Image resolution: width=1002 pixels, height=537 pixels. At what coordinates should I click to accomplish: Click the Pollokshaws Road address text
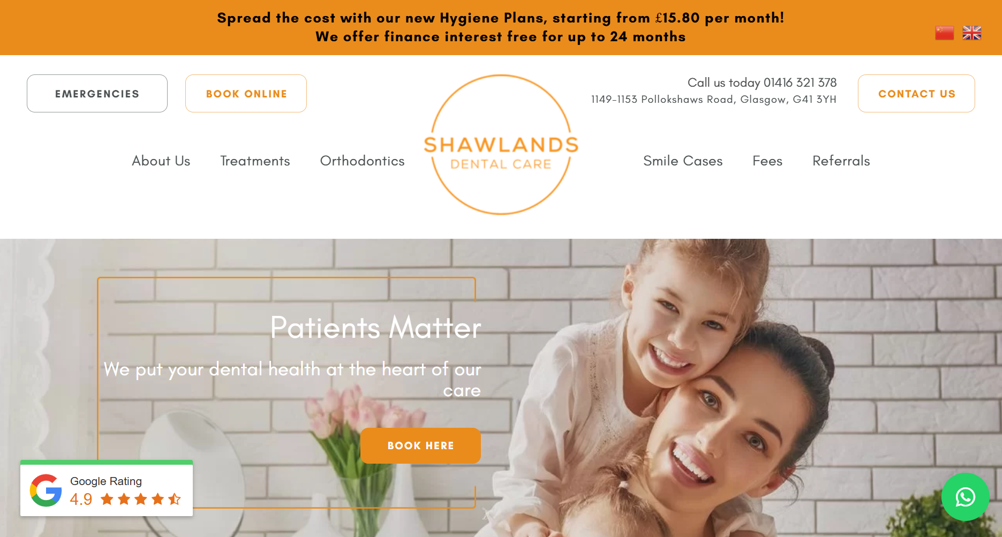(x=714, y=100)
